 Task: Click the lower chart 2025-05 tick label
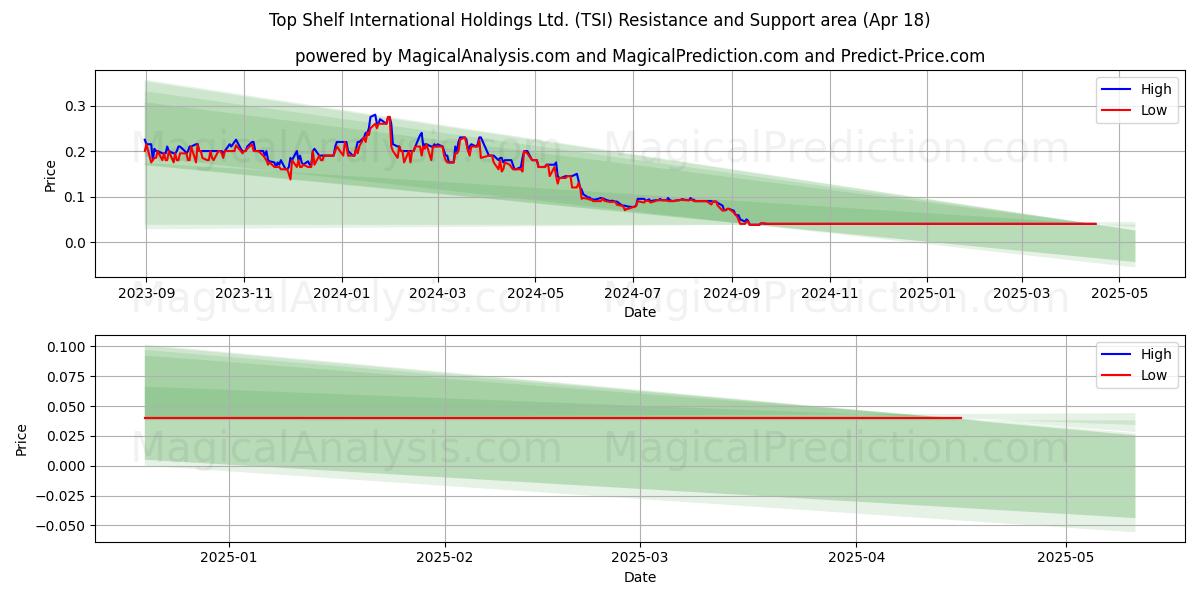[x=1065, y=558]
